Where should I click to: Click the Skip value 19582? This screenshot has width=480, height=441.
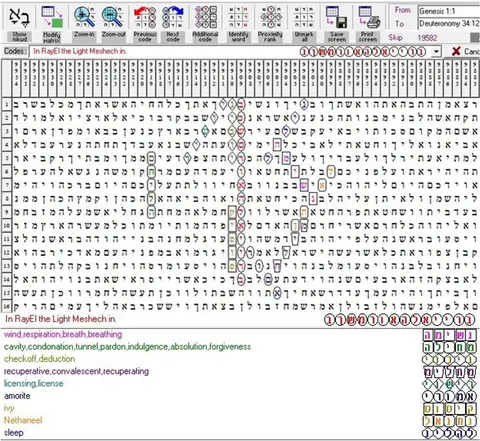[x=427, y=38]
